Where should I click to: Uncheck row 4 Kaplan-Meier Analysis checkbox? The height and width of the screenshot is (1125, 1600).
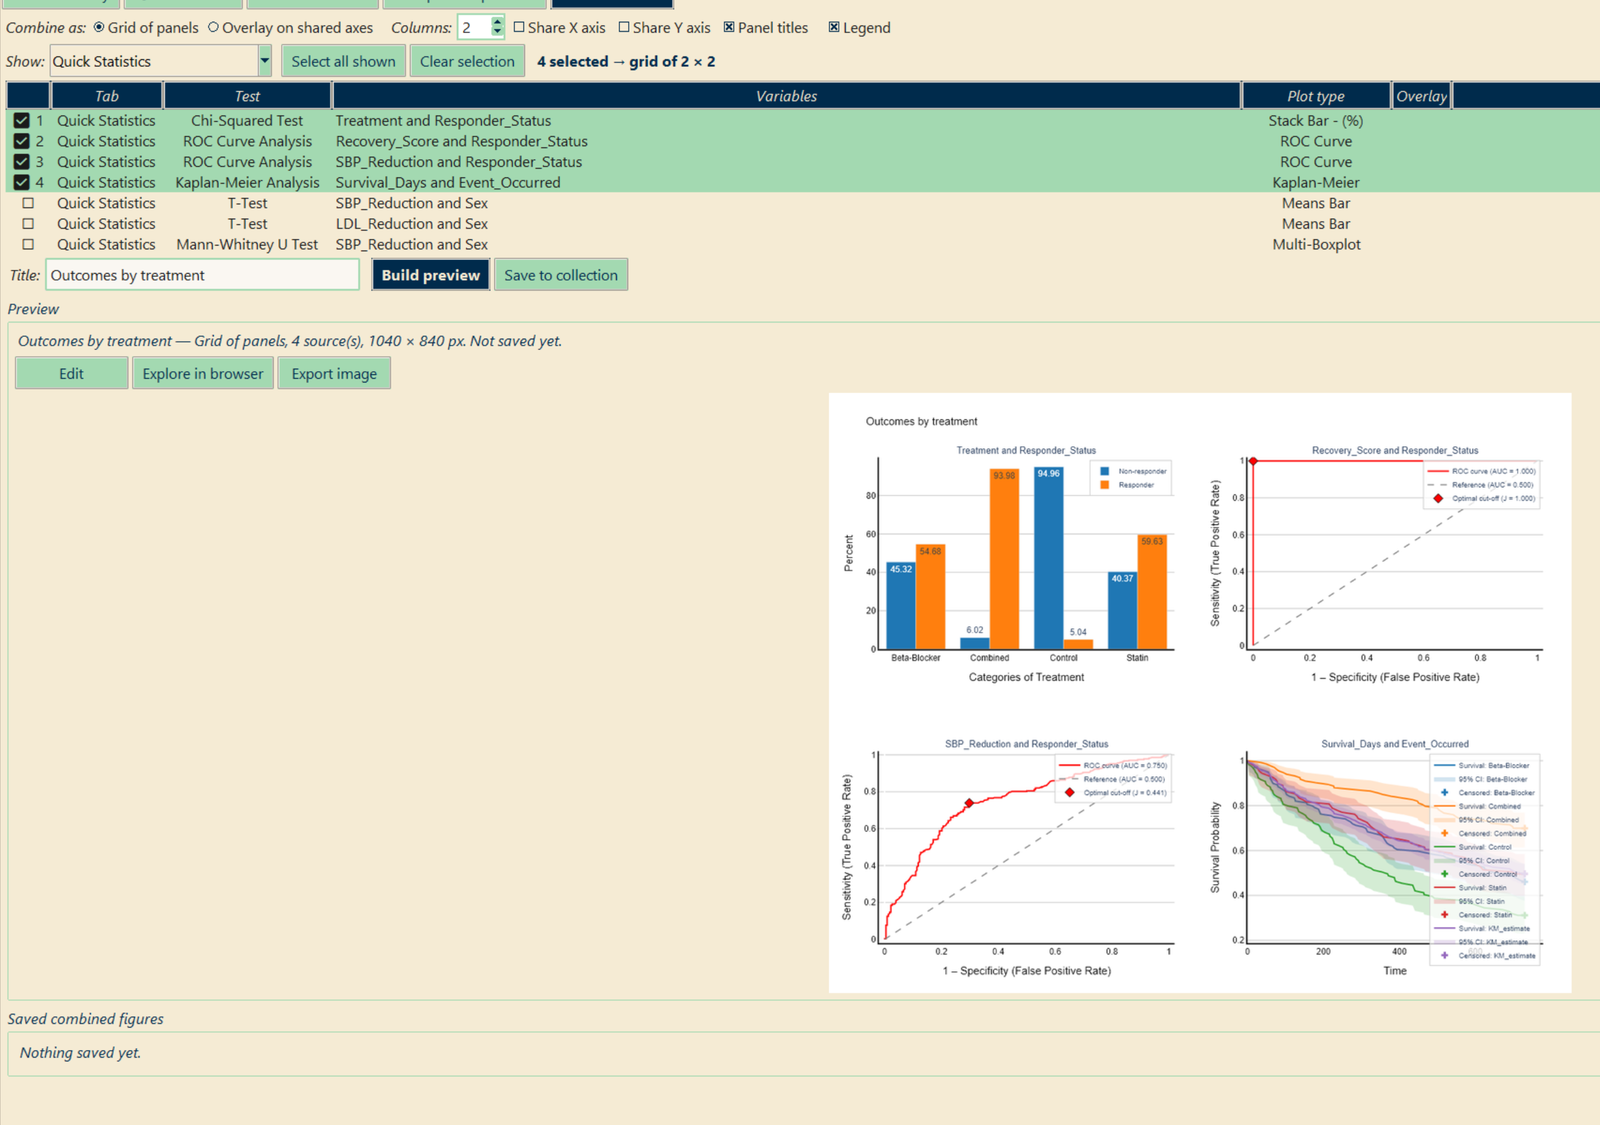[x=21, y=182]
